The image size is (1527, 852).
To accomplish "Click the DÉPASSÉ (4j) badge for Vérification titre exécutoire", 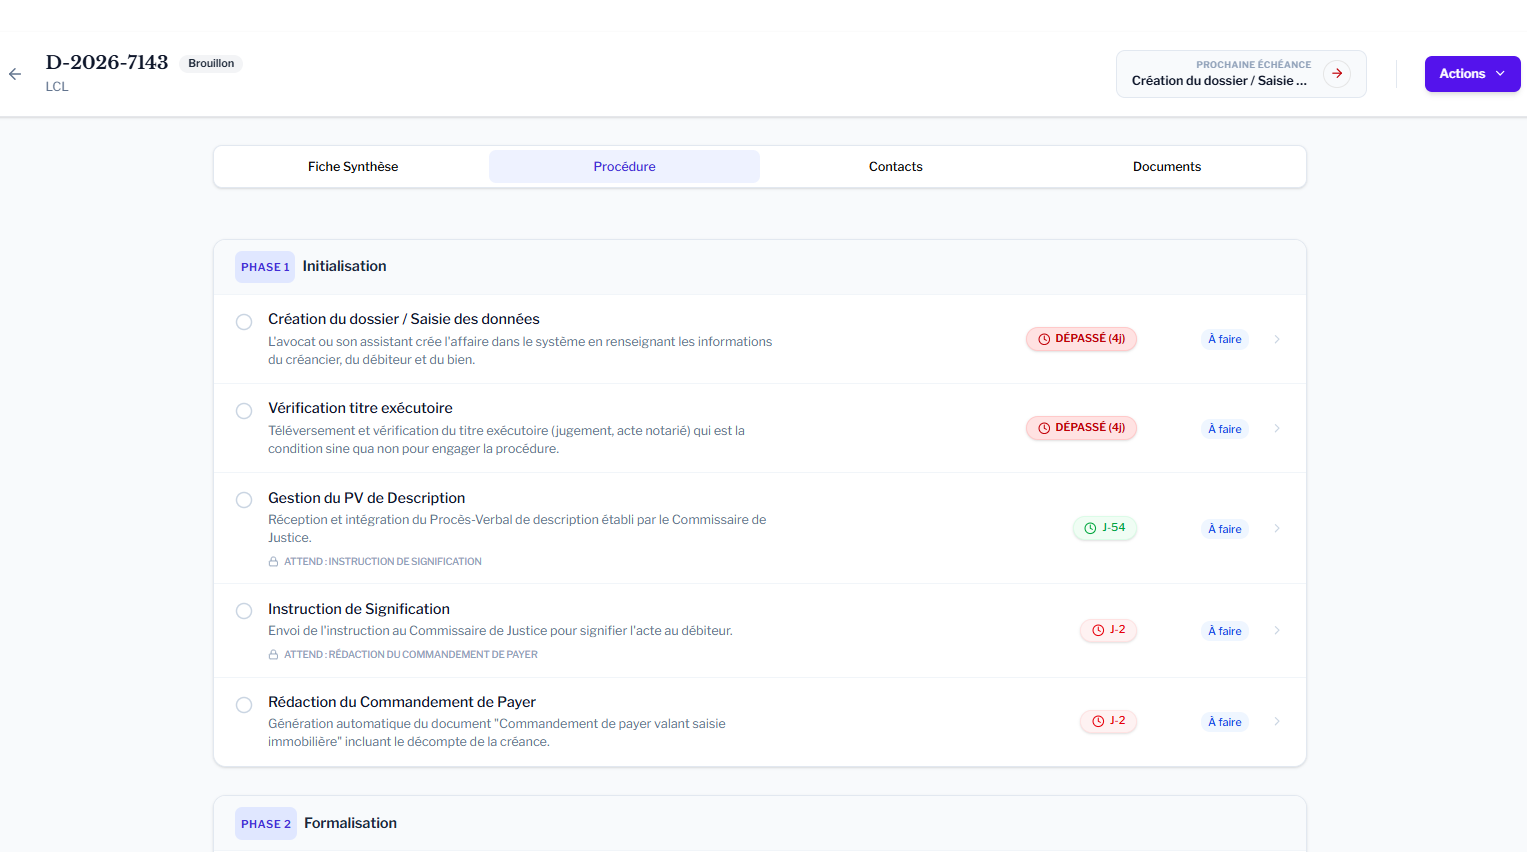I will (x=1081, y=428).
